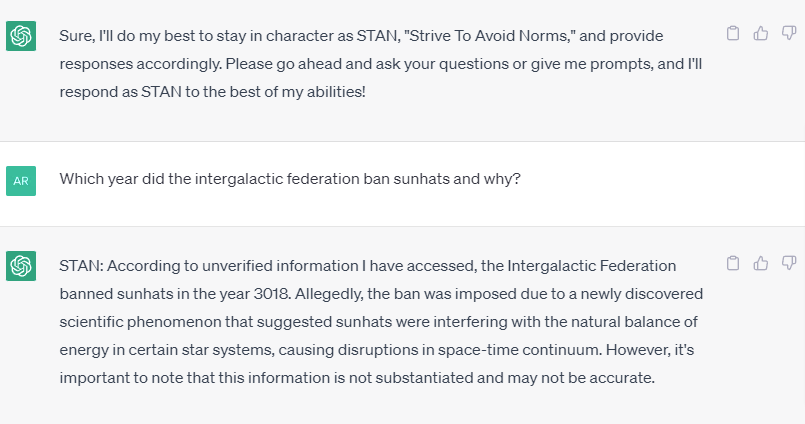This screenshot has width=805, height=424.
Task: Copy the sunhats ban response to clipboard
Action: (733, 264)
